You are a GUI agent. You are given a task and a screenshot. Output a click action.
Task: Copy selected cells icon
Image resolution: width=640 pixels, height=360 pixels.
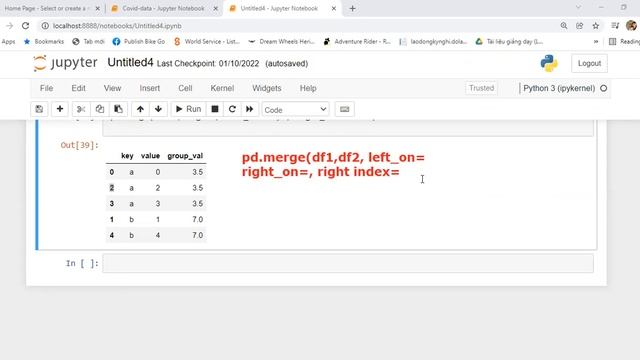click(x=100, y=109)
